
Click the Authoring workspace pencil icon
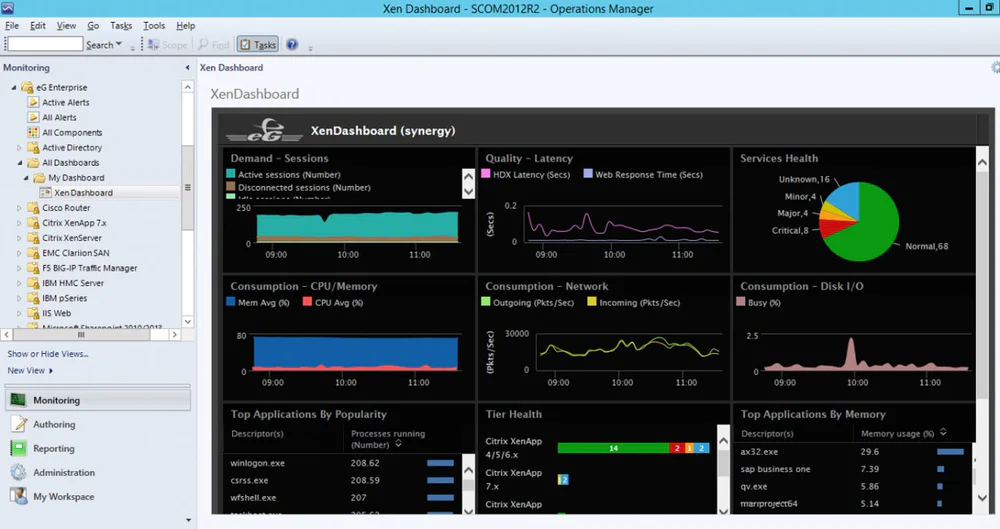point(18,424)
